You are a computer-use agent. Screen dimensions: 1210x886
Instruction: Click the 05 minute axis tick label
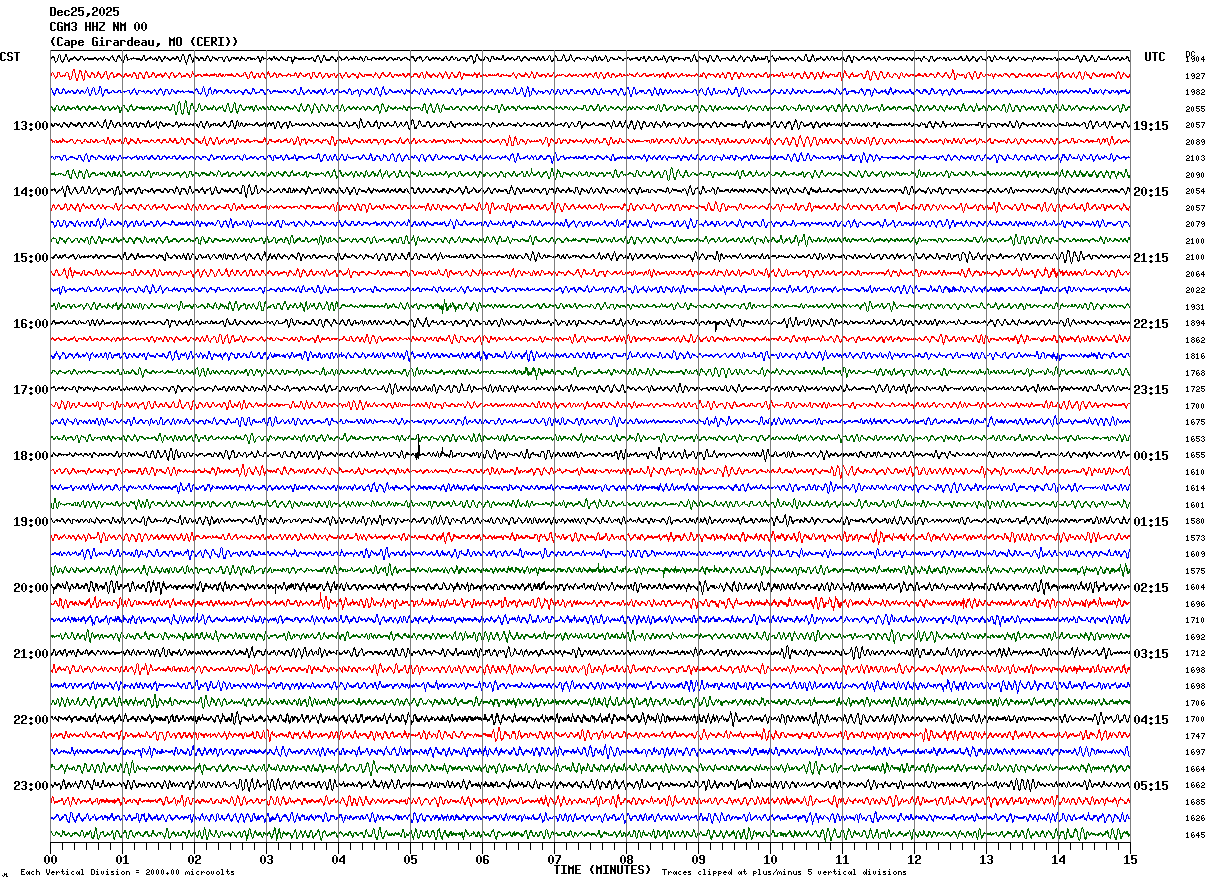point(410,860)
